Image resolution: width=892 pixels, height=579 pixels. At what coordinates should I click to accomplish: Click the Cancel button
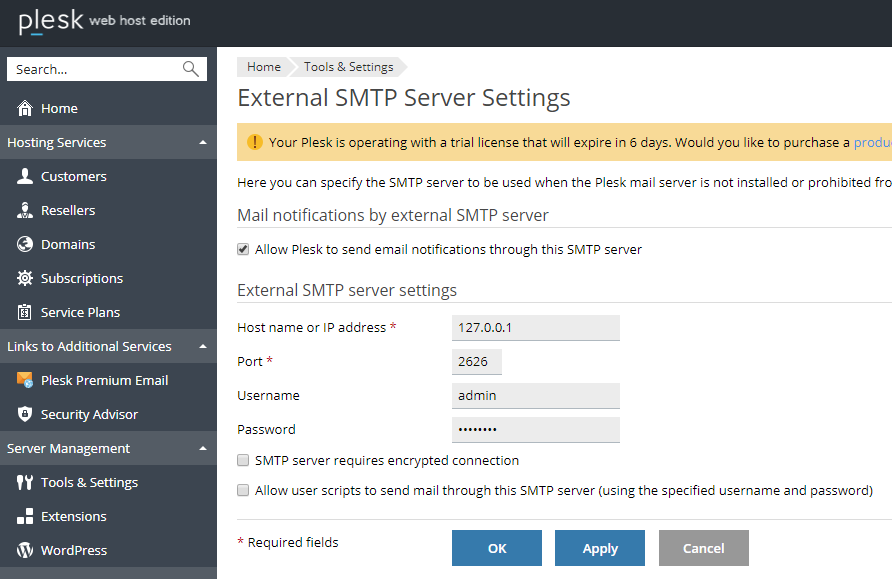coord(703,548)
